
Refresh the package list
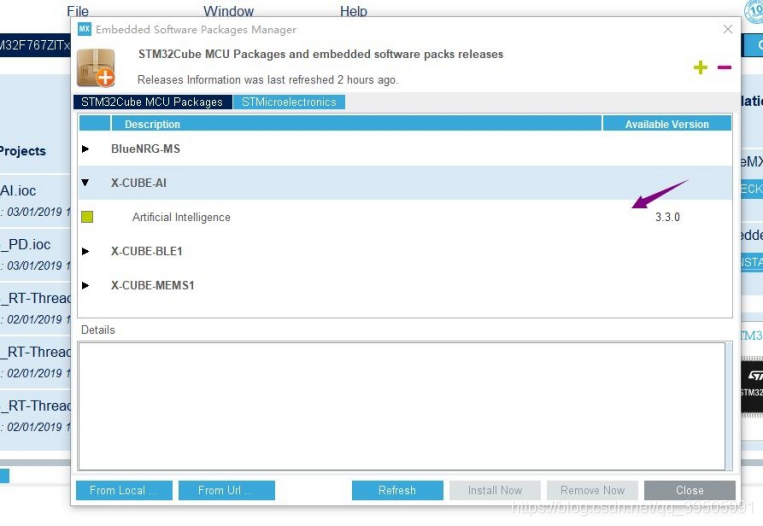coord(397,490)
